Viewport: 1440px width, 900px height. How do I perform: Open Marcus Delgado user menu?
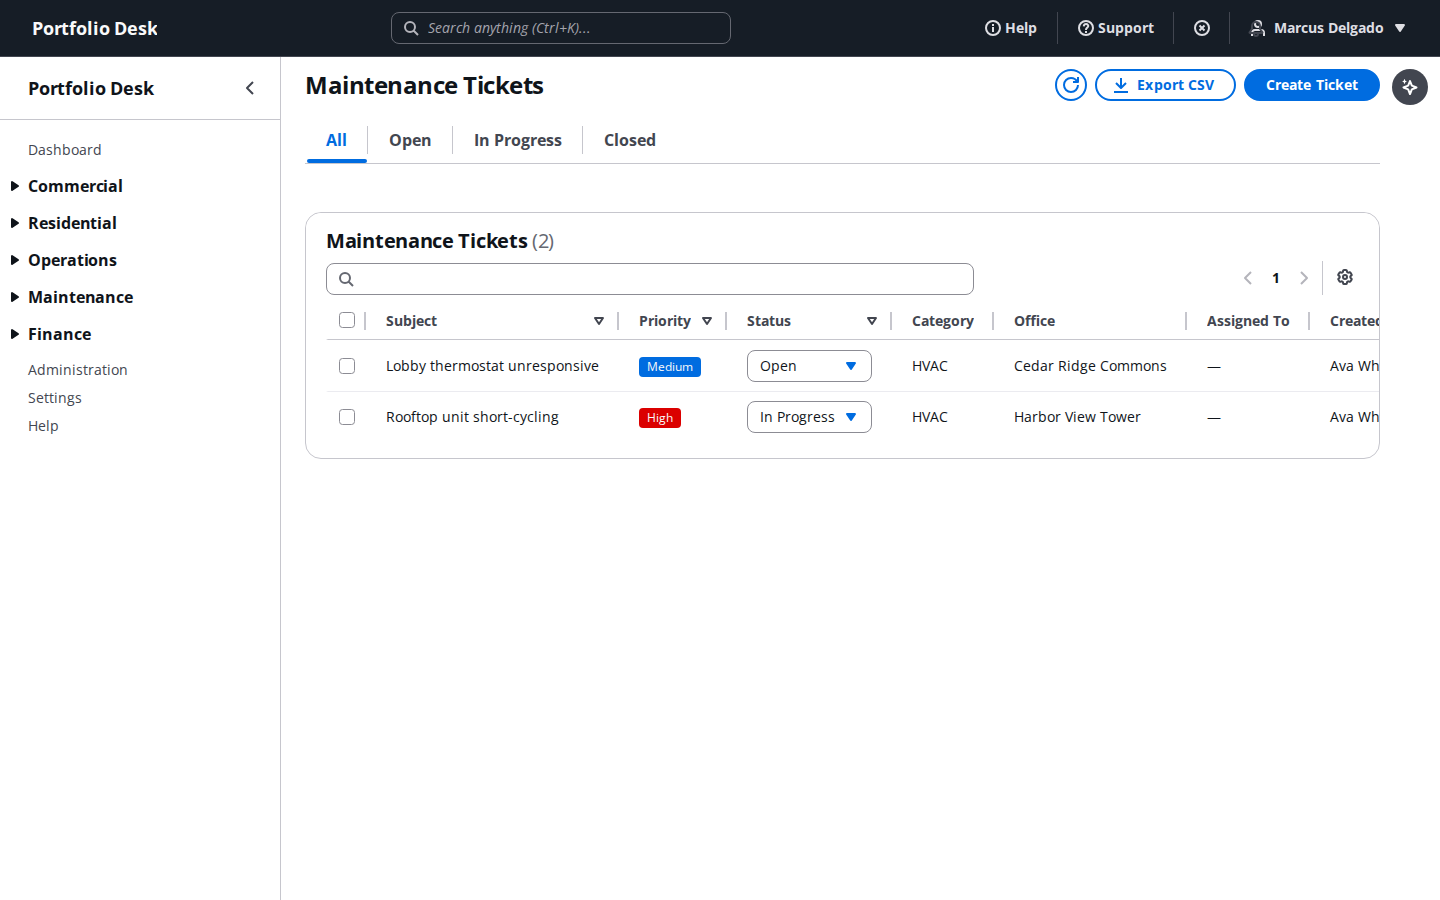(x=1328, y=28)
